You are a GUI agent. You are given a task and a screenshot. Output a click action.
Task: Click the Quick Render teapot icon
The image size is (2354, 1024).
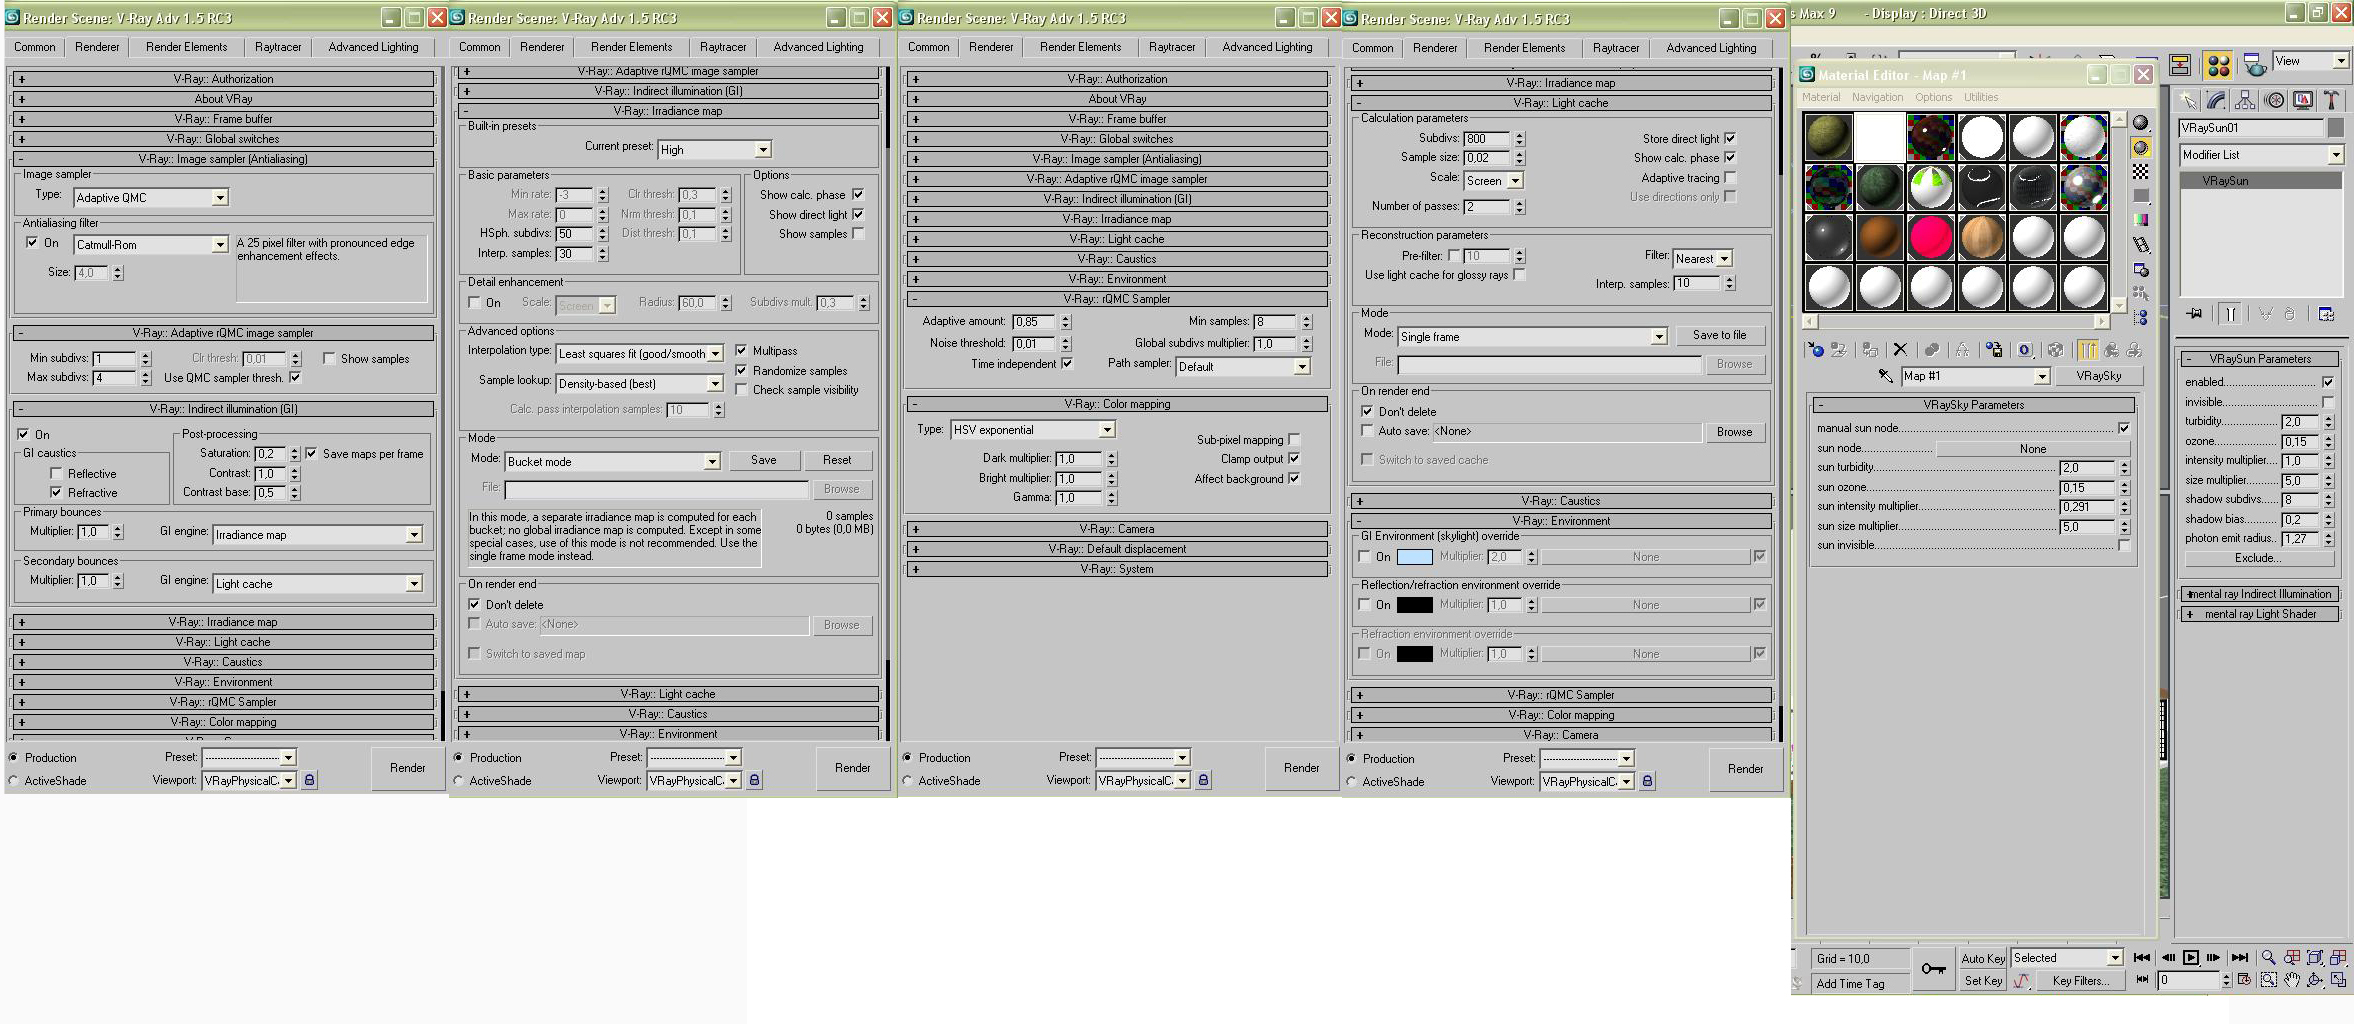[x=2255, y=65]
